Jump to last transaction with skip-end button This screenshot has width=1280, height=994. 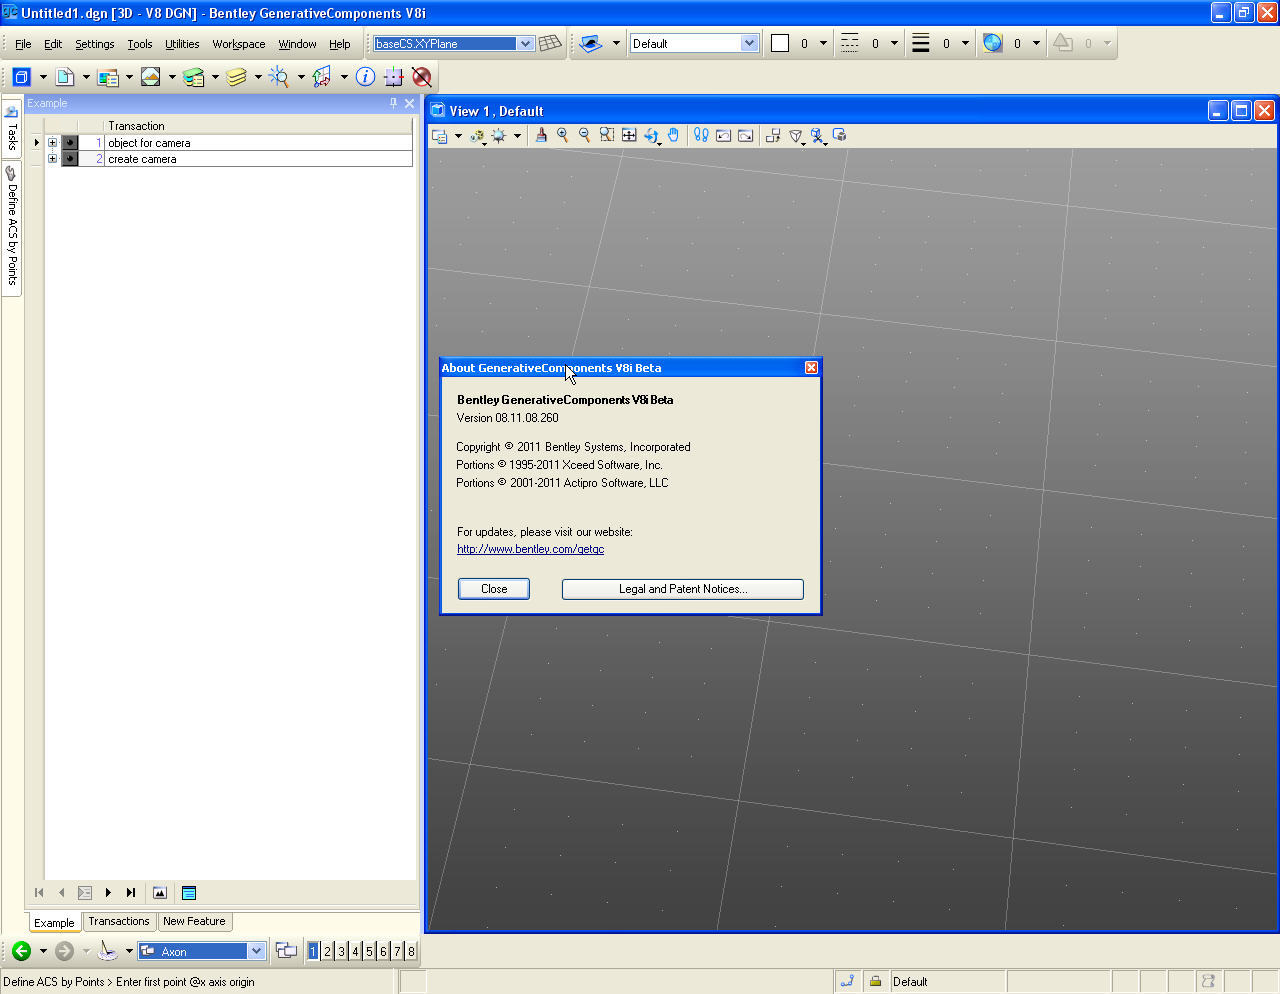(x=131, y=893)
